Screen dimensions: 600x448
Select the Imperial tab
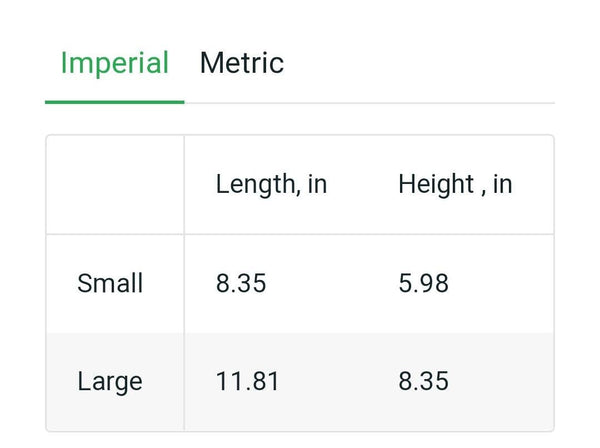pyautogui.click(x=115, y=64)
